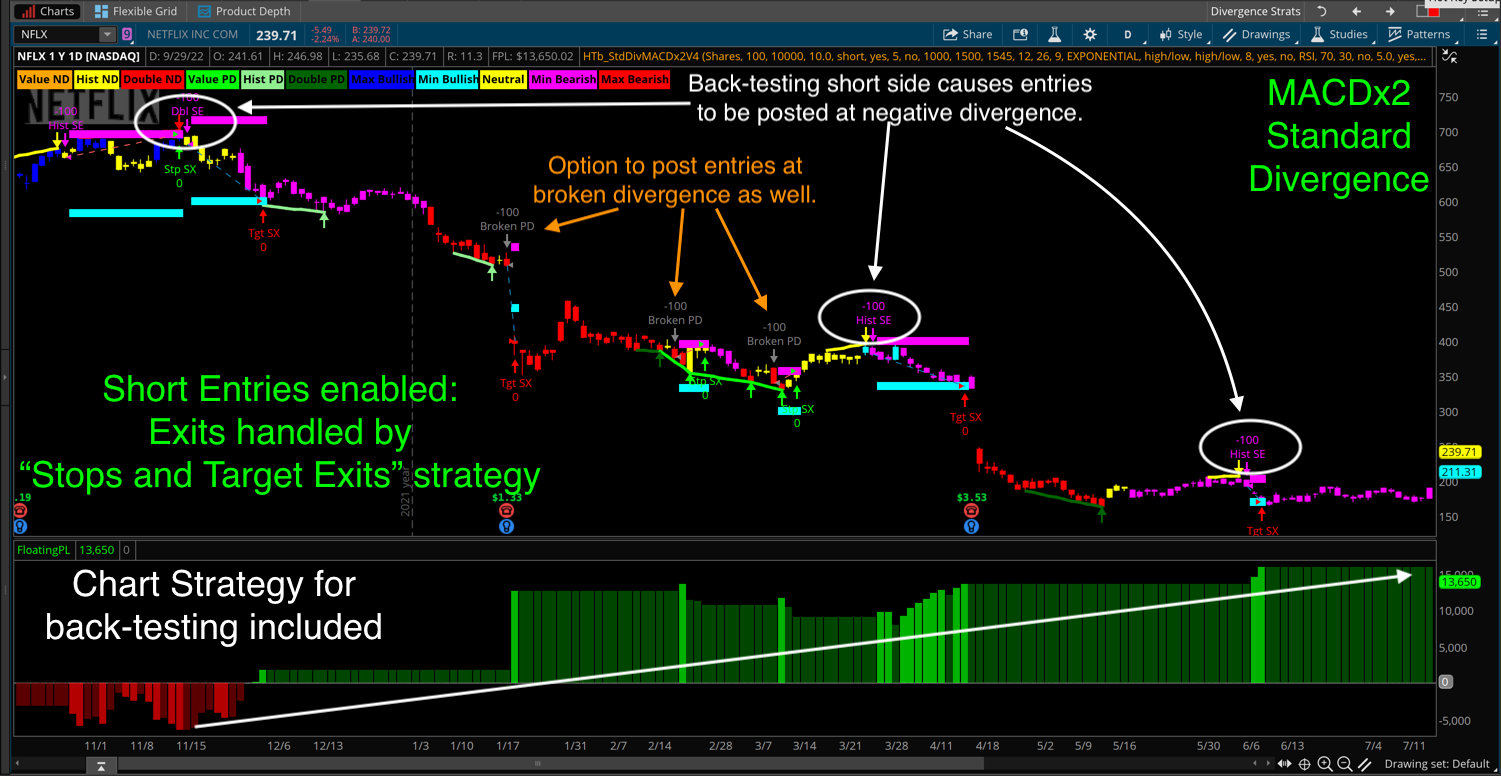Screen dimensions: 1501x776
Task: Open the Drawings menu
Action: pyautogui.click(x=1257, y=34)
